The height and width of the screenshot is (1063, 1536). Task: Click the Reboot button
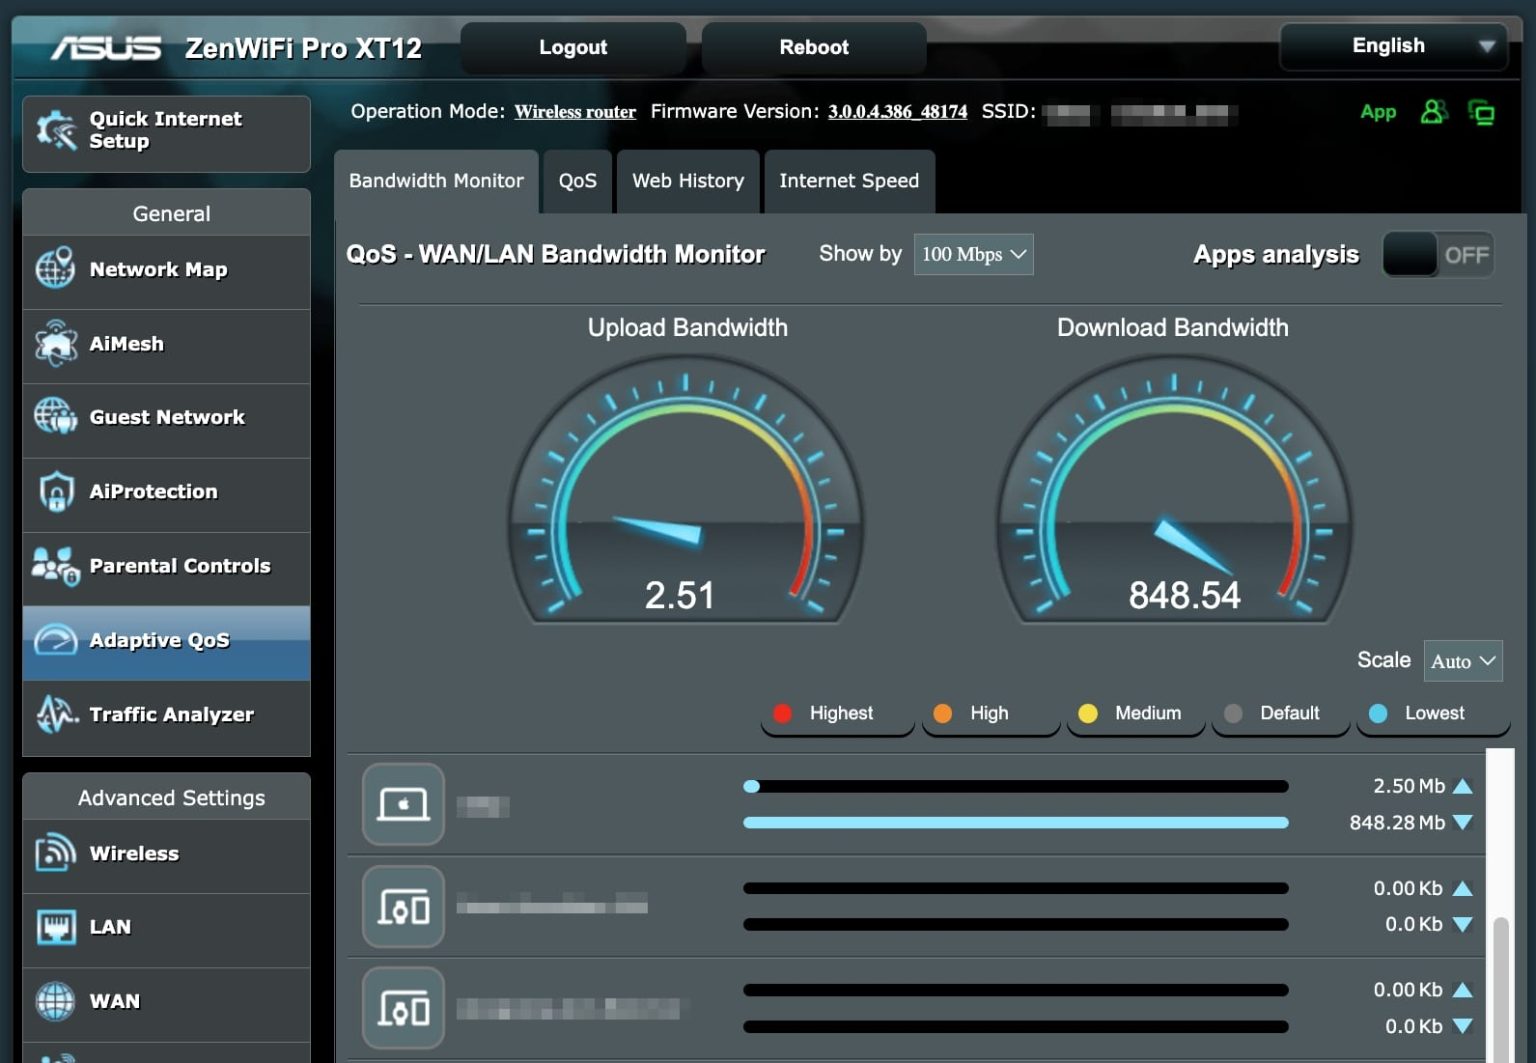click(813, 46)
